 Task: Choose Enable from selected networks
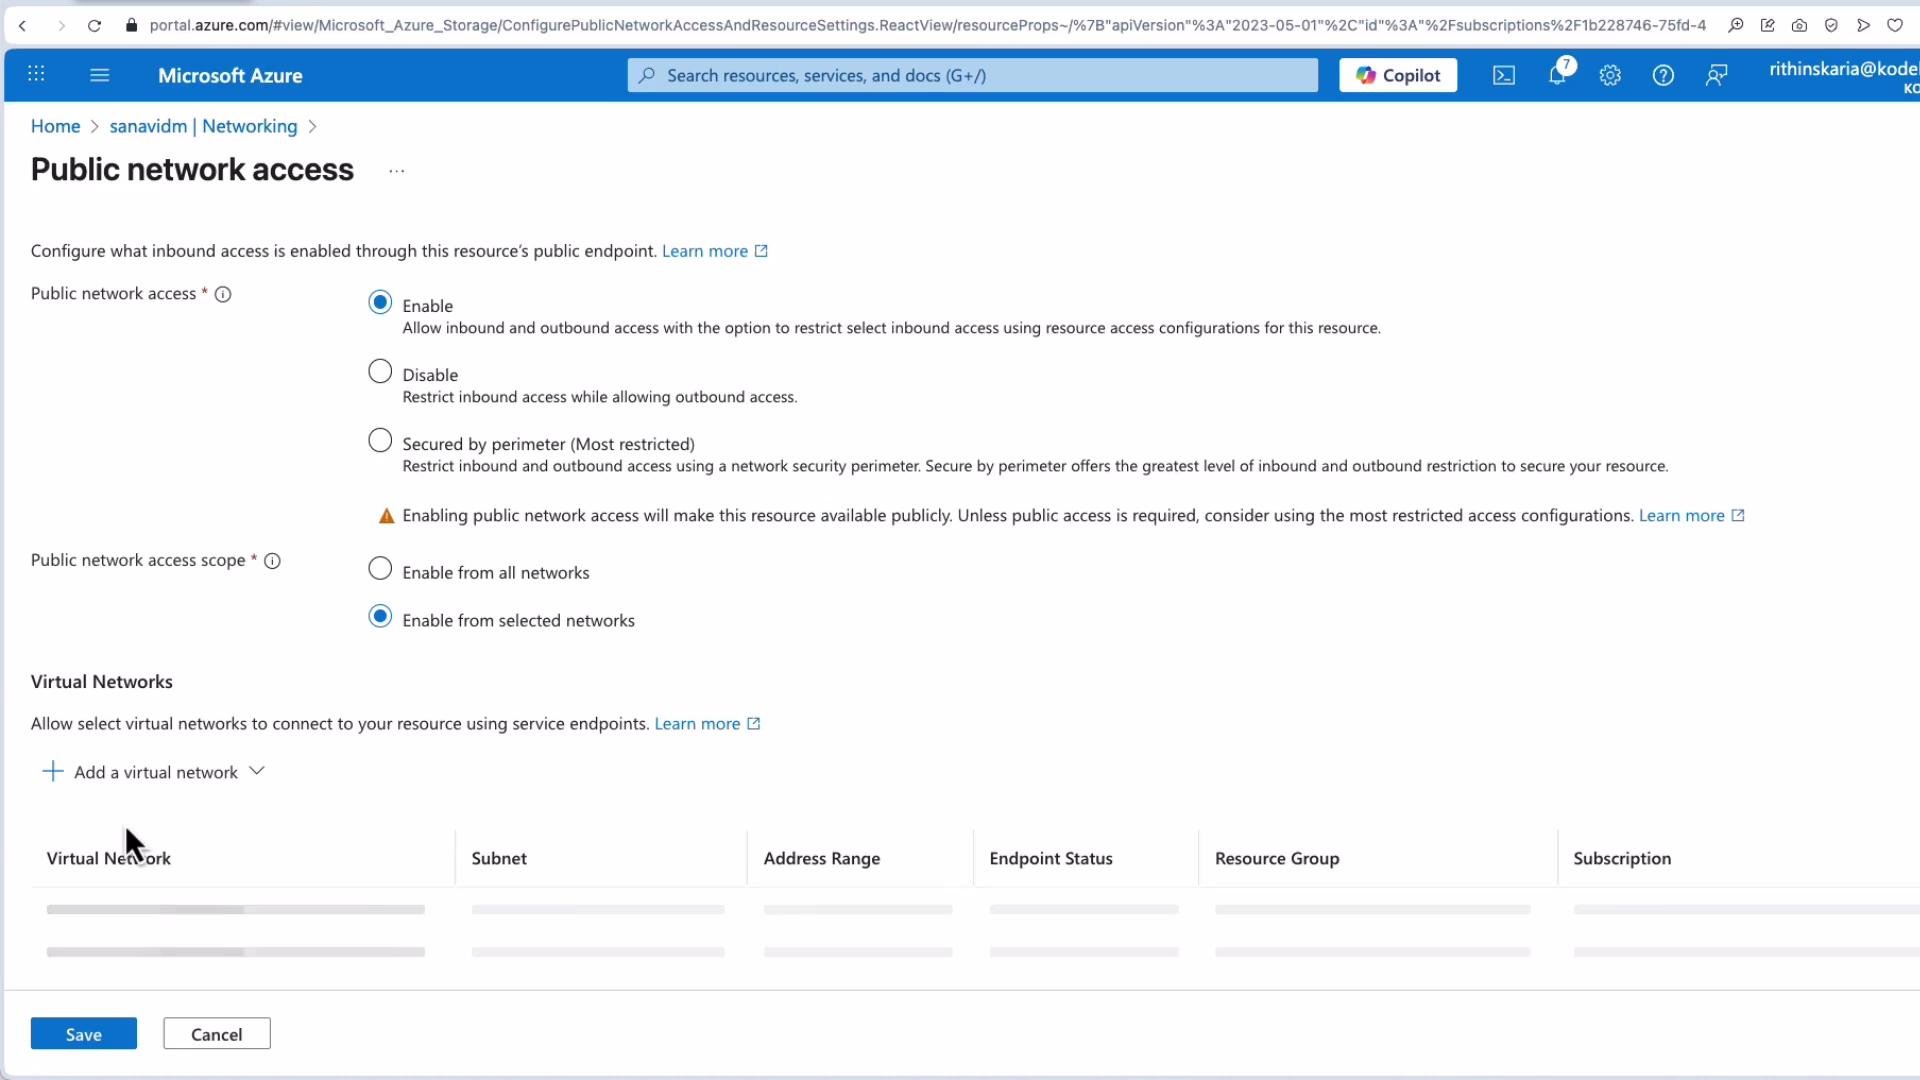pyautogui.click(x=380, y=616)
